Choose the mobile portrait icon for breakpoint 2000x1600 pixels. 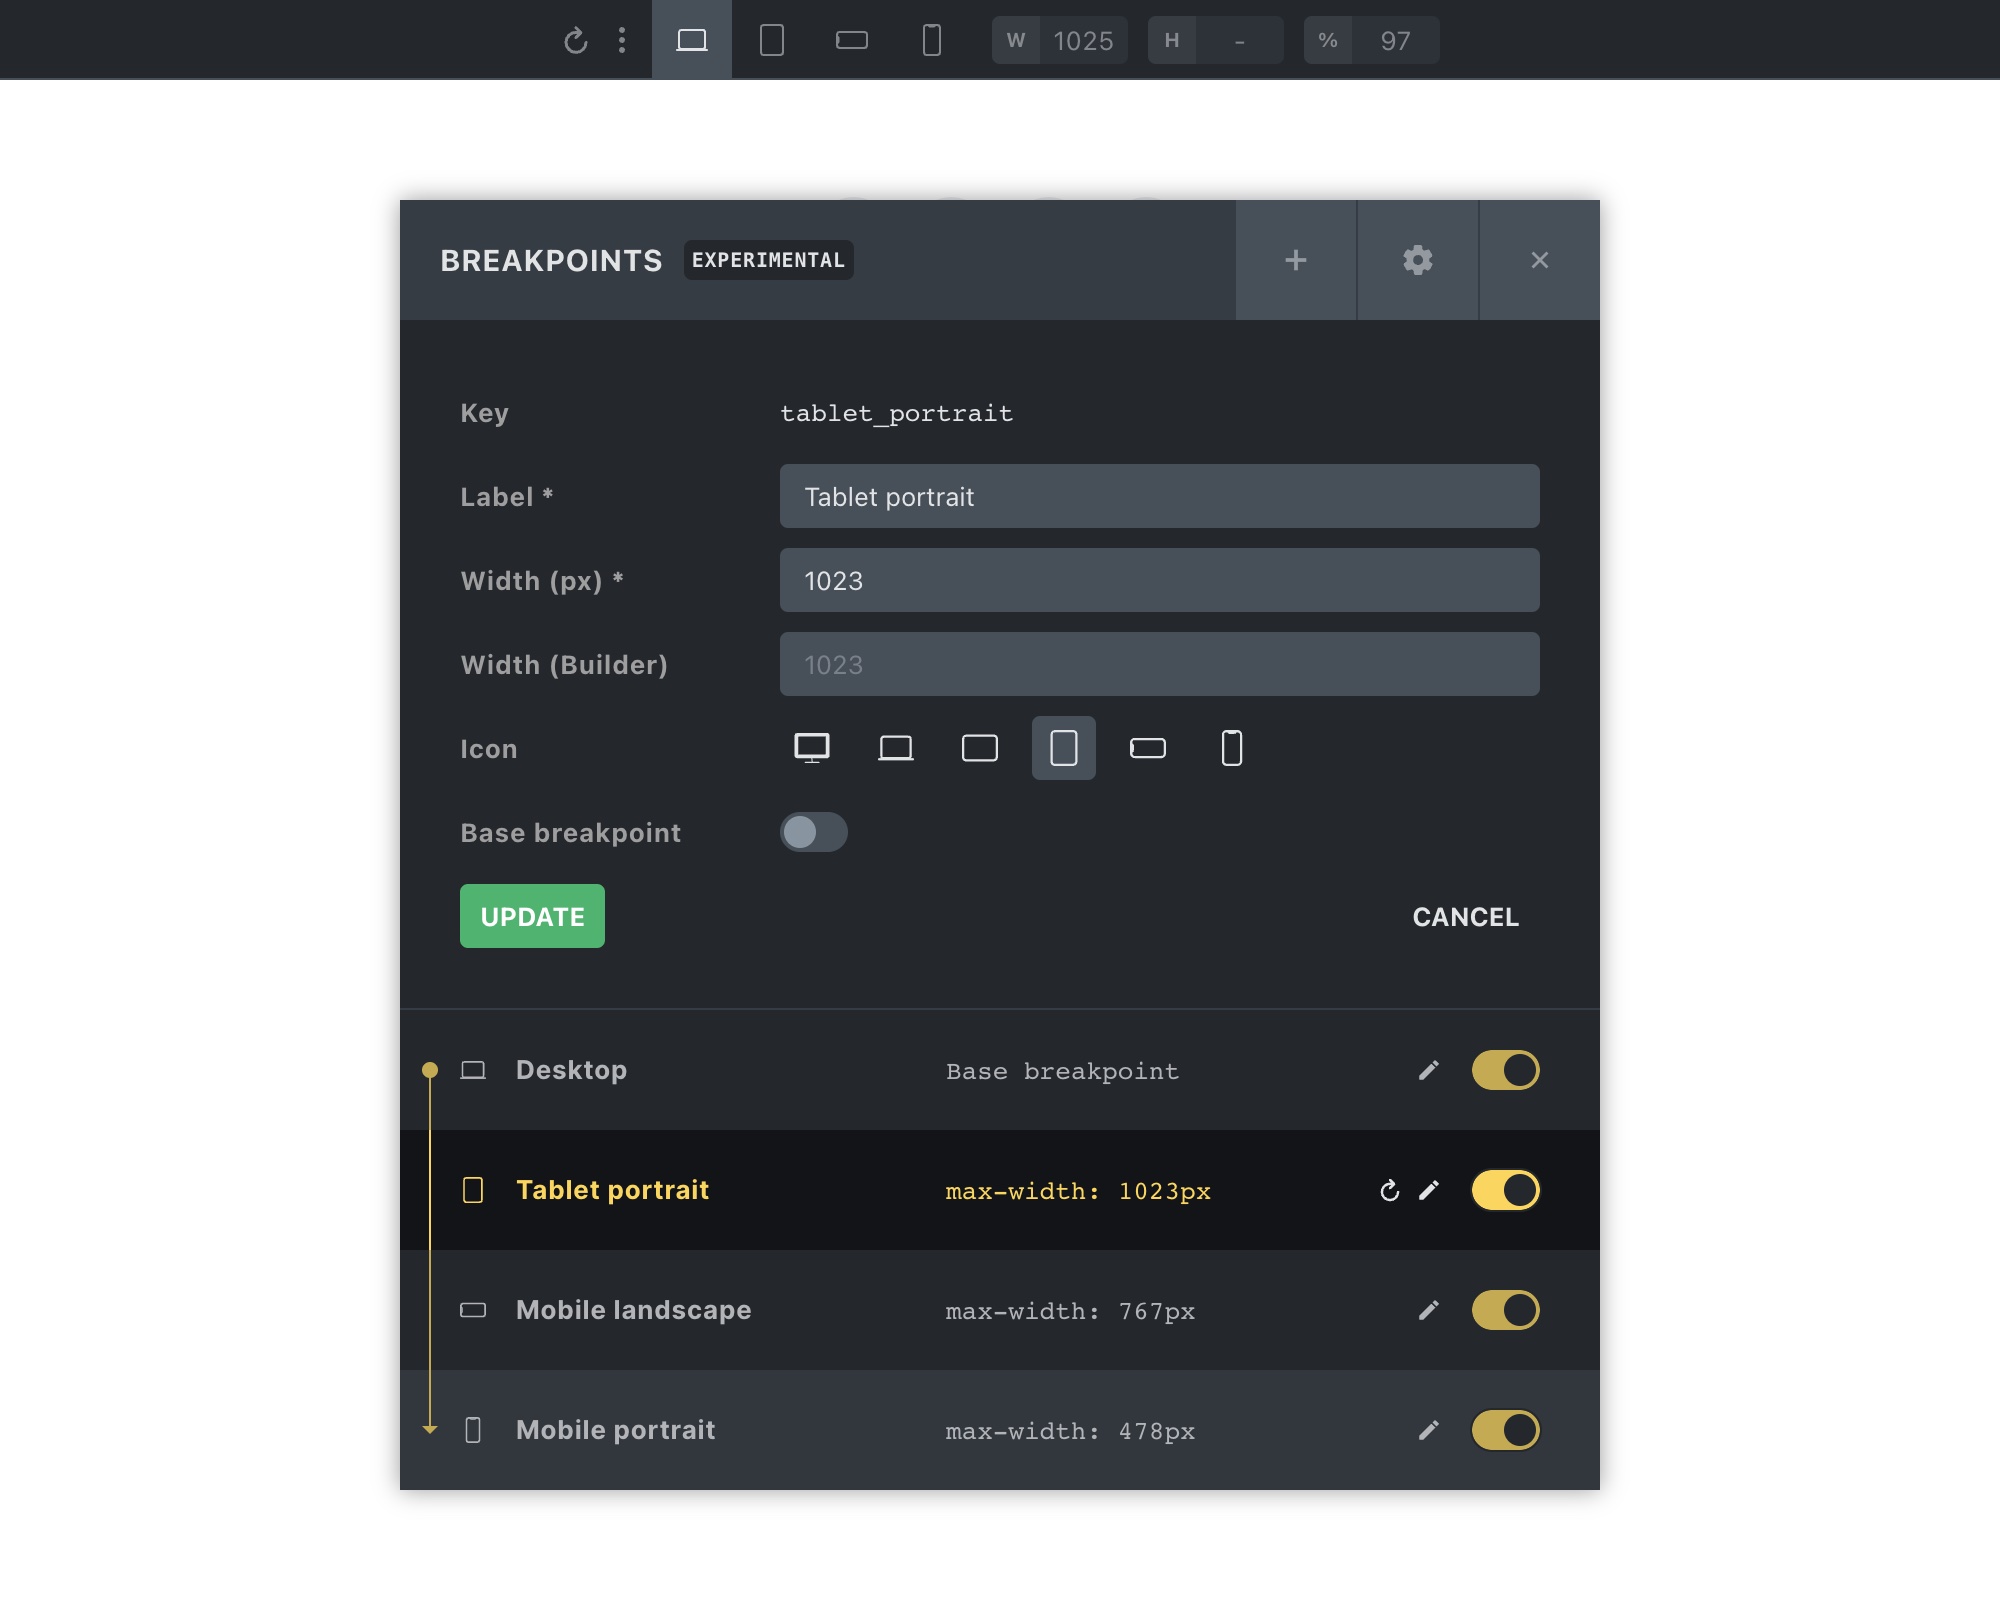click(1231, 748)
